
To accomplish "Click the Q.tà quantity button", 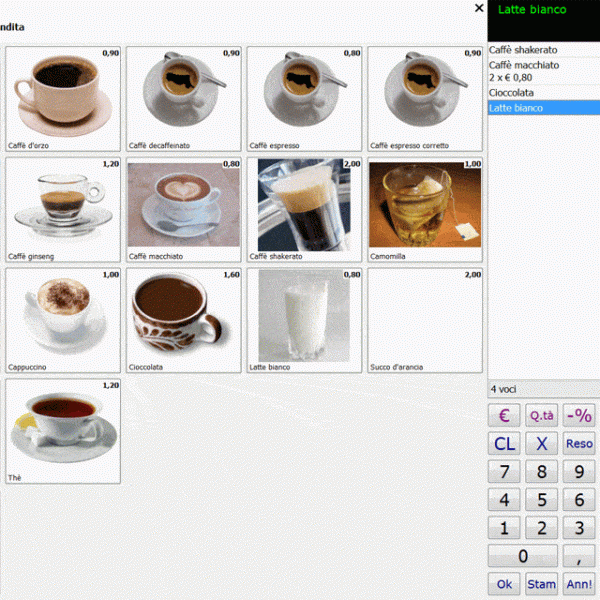I will (x=542, y=416).
